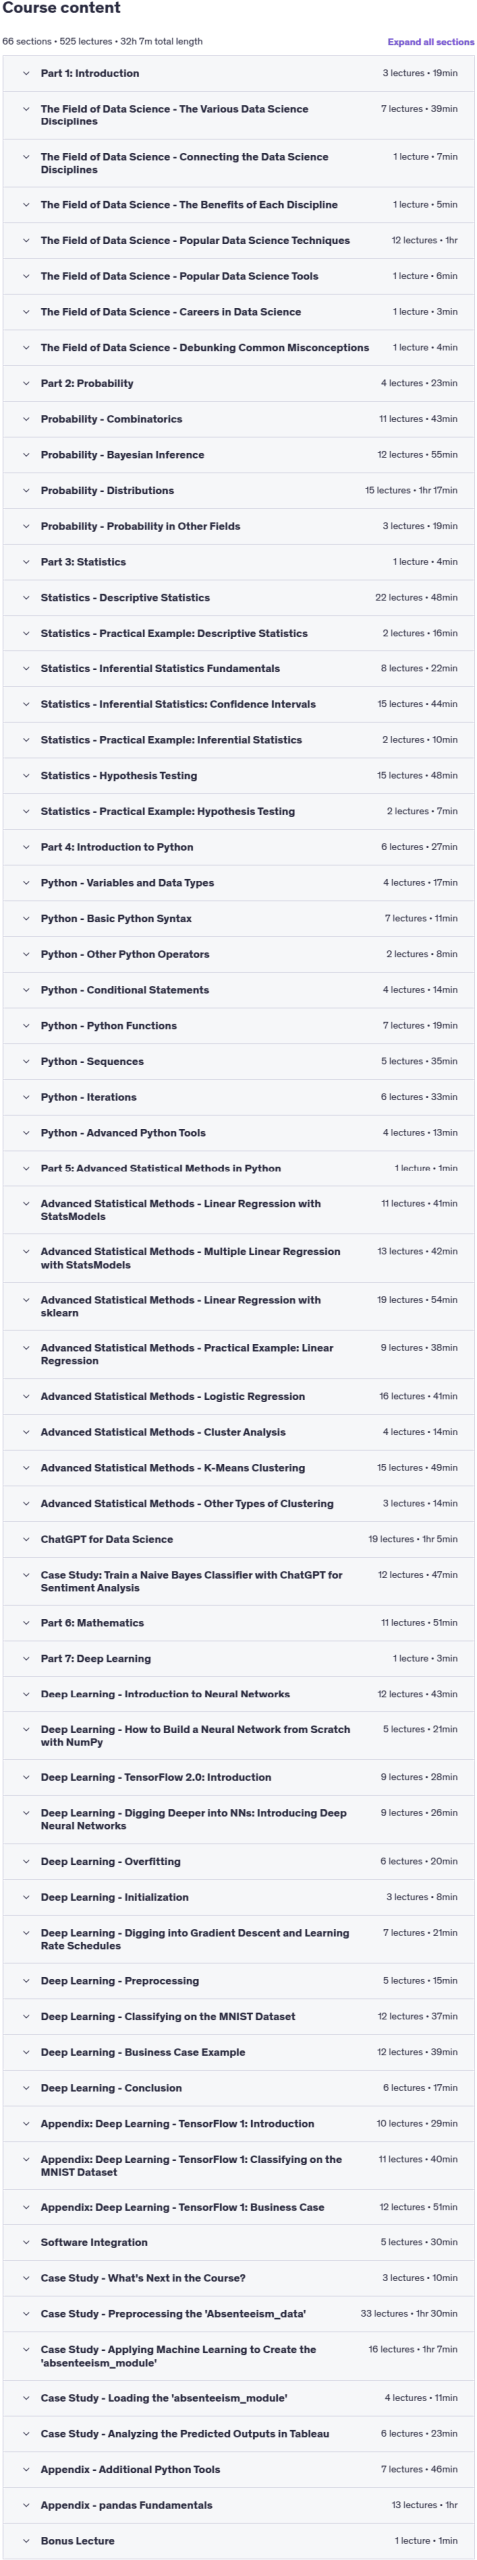Open Linear Regression with sklearn section title
The image size is (477, 2560).
coord(180,1307)
